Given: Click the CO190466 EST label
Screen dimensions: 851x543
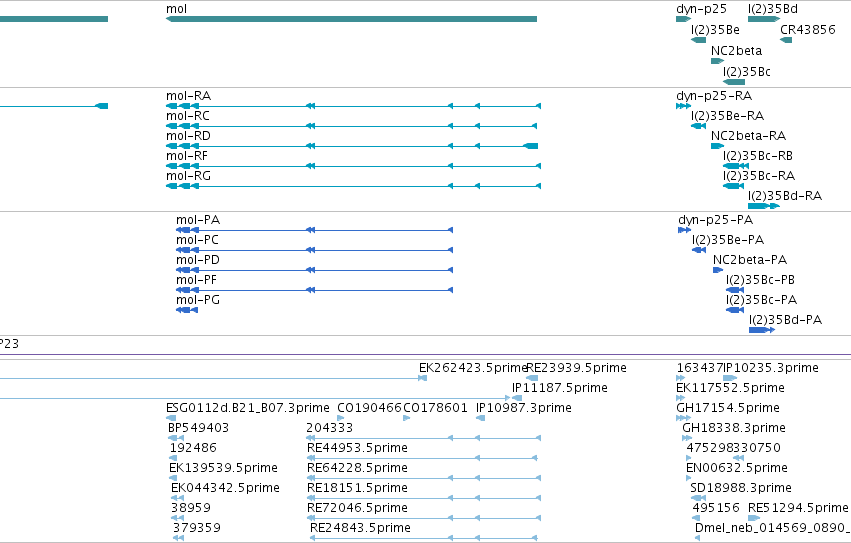Looking at the screenshot, I should tap(370, 409).
